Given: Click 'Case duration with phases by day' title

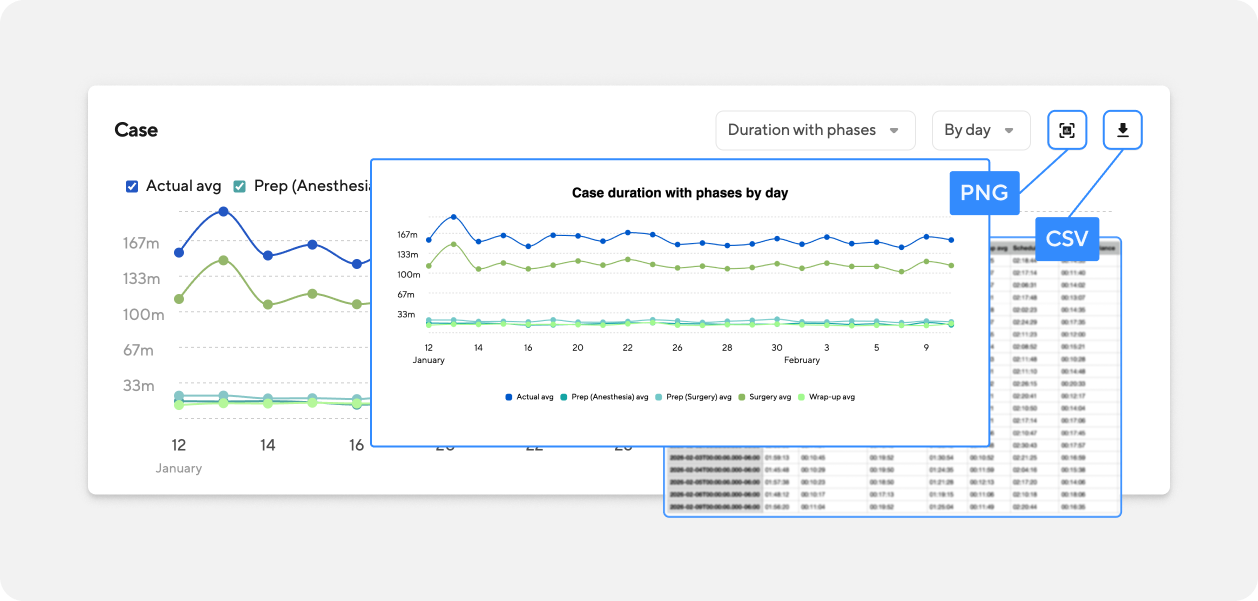Looking at the screenshot, I should pyautogui.click(x=680, y=193).
